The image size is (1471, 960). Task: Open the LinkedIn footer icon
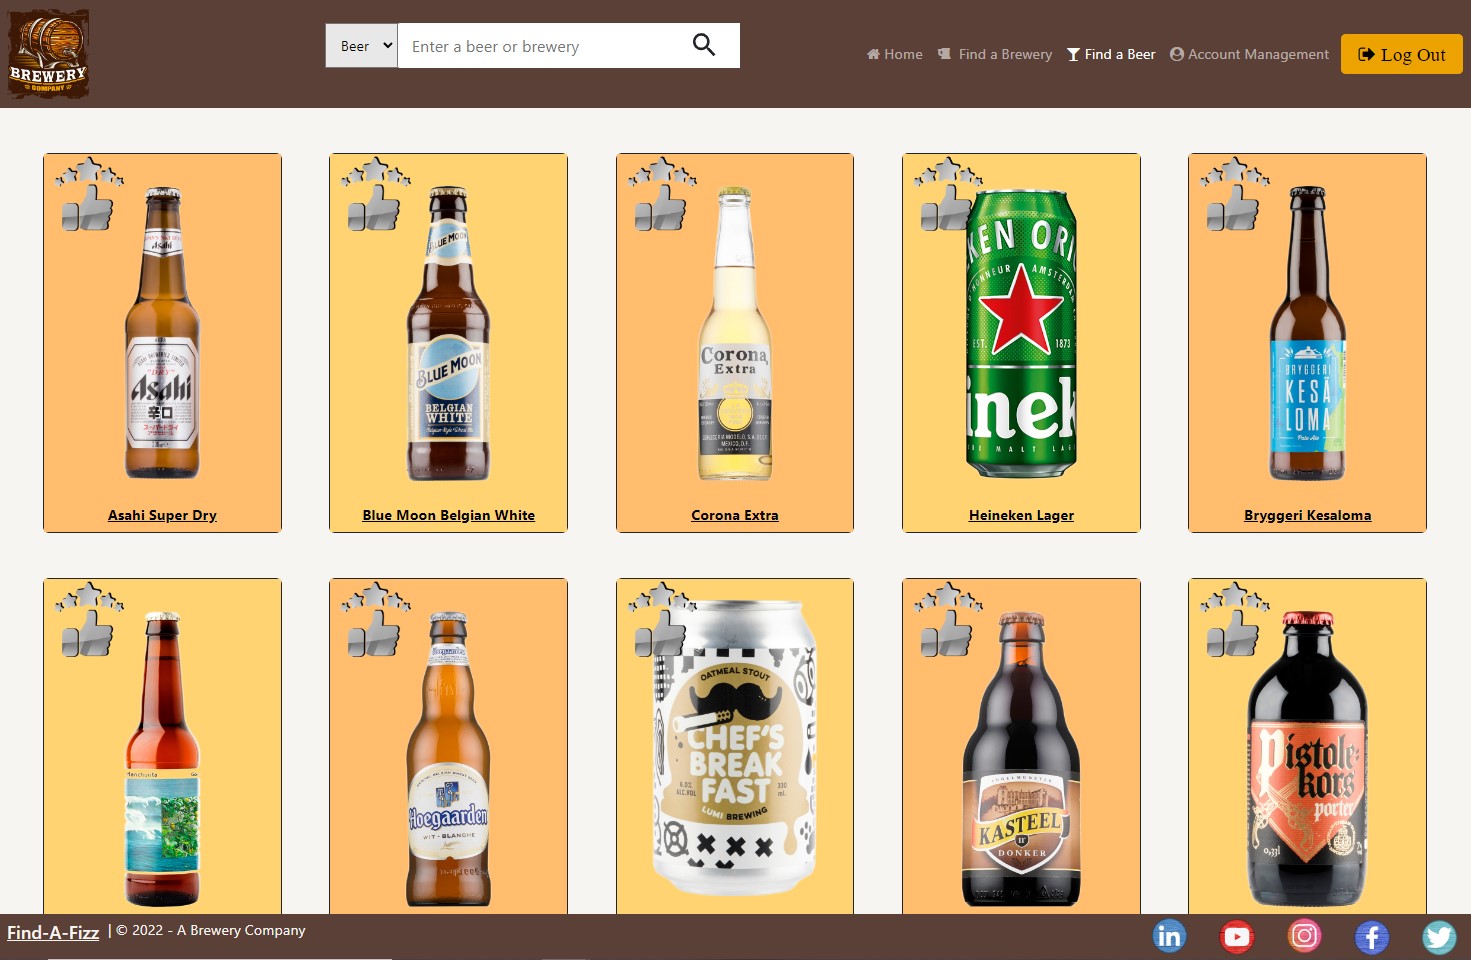coord(1169,936)
